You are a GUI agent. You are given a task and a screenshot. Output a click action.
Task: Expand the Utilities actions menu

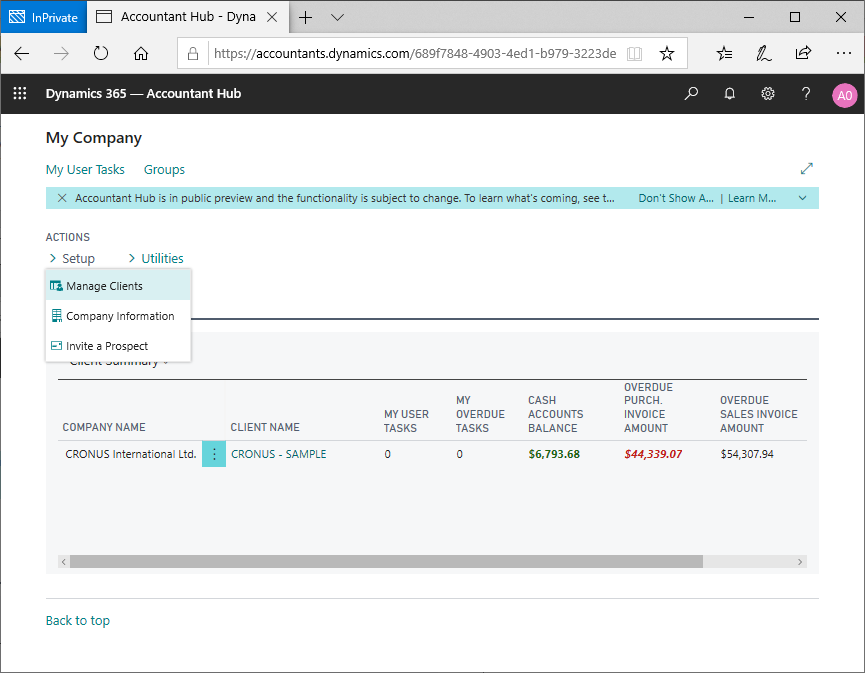[x=156, y=258]
